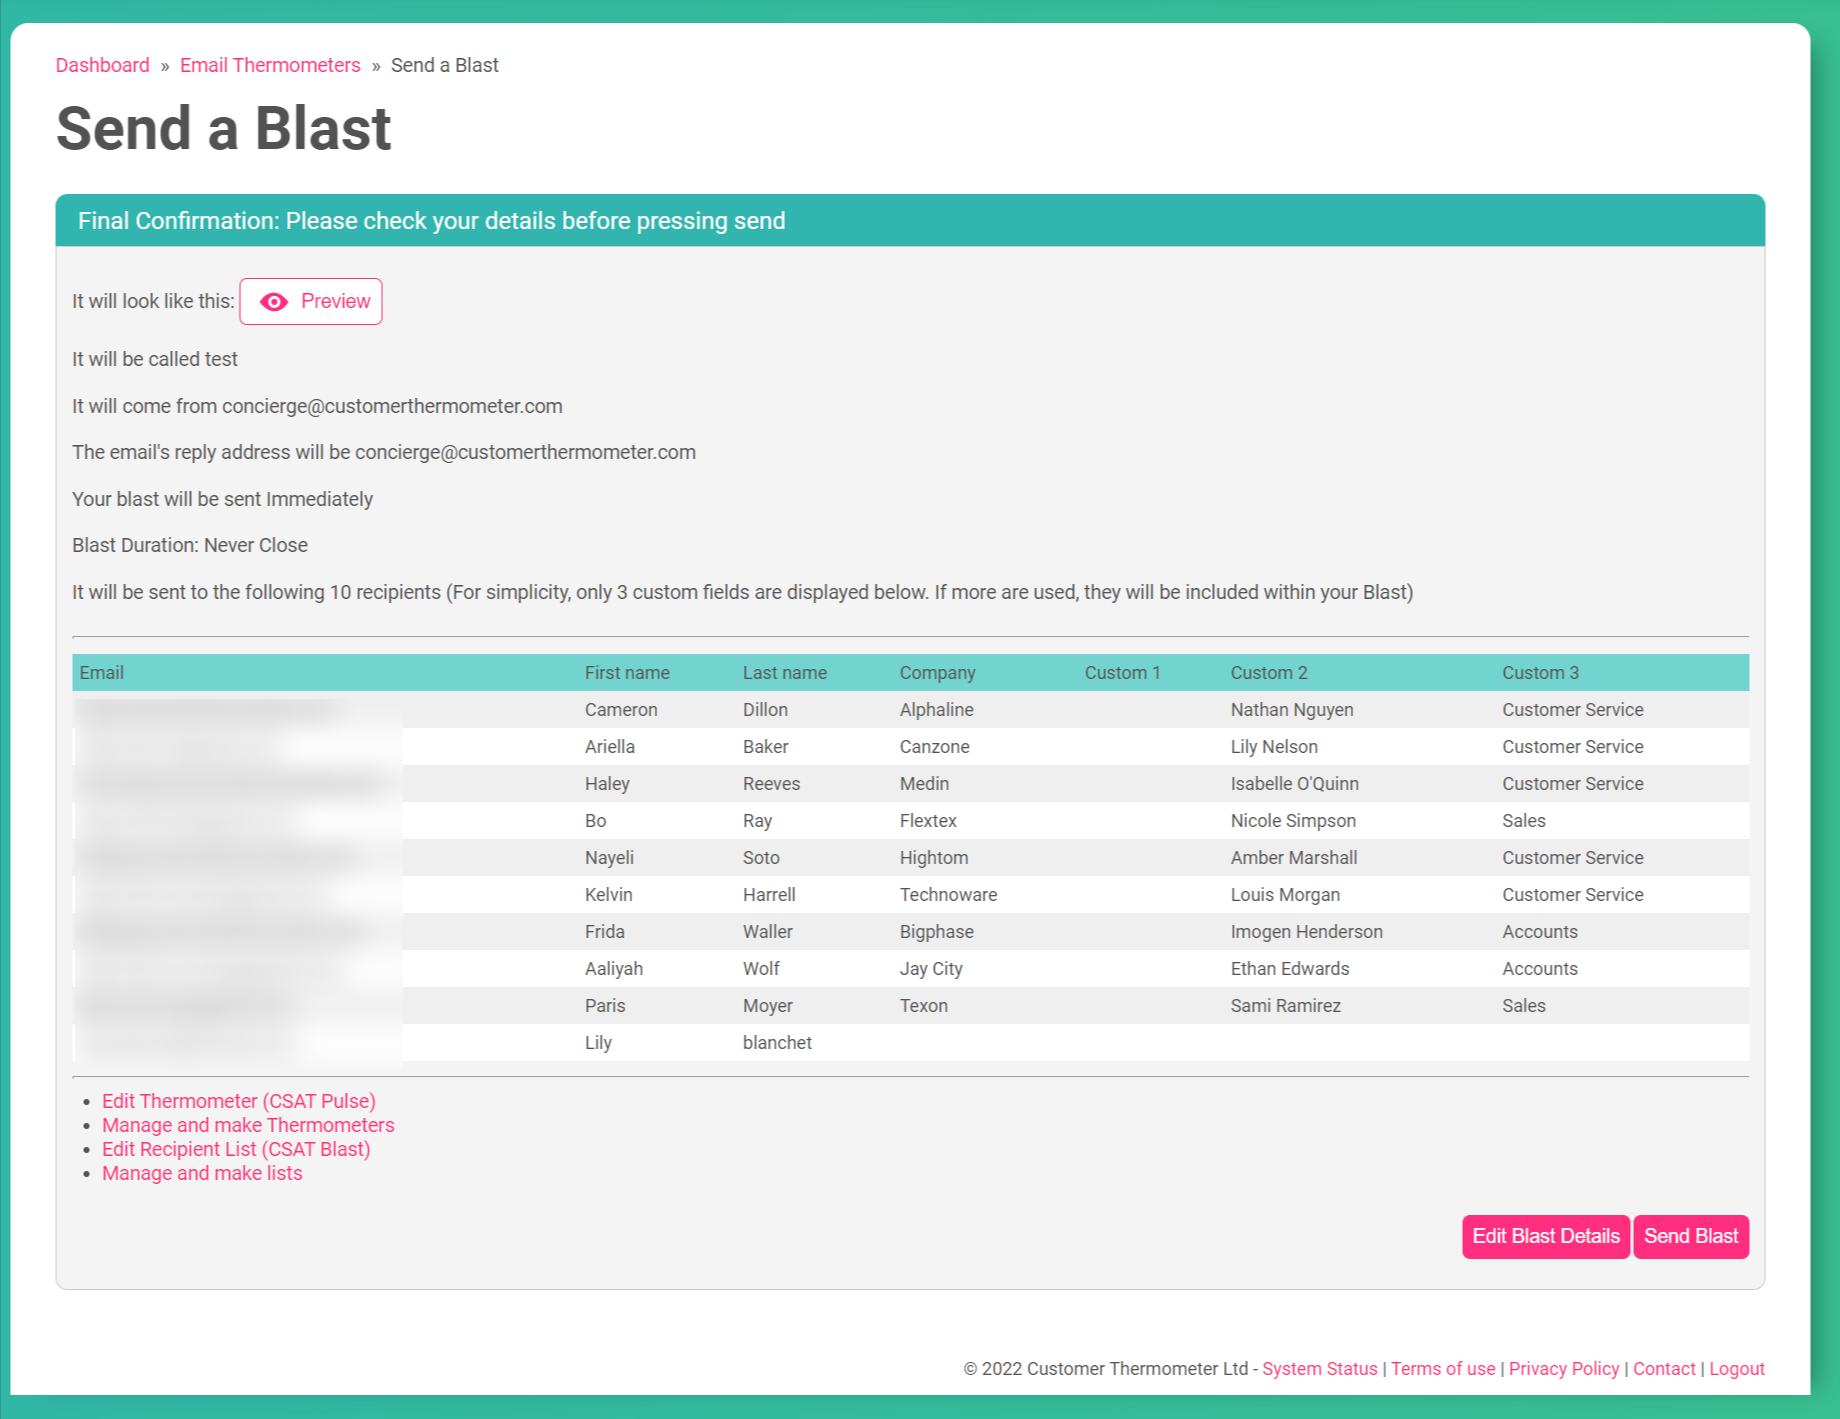Open Contact footer link
The height and width of the screenshot is (1419, 1840).
pos(1664,1369)
